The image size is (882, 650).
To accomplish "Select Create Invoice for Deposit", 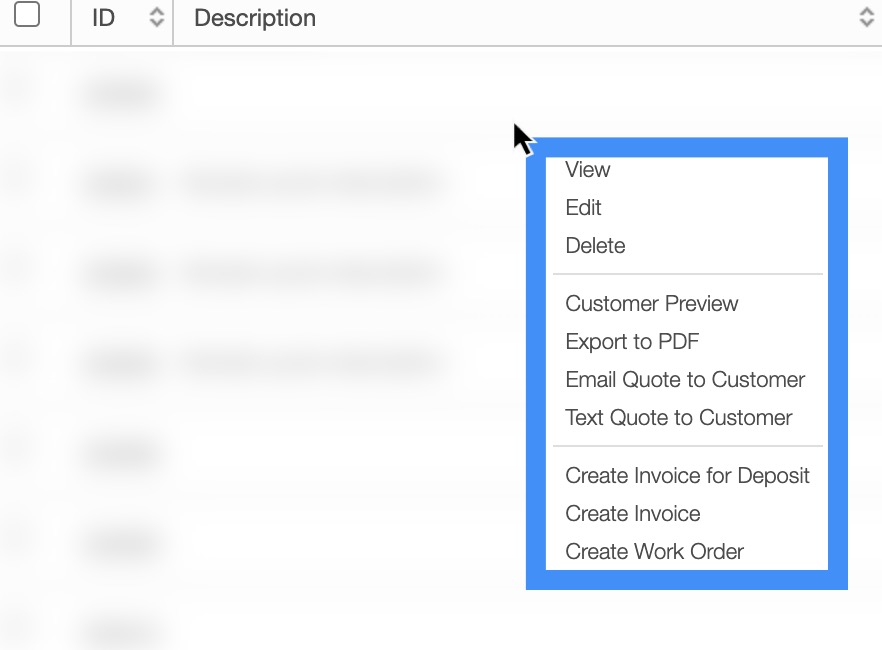I will pos(687,476).
